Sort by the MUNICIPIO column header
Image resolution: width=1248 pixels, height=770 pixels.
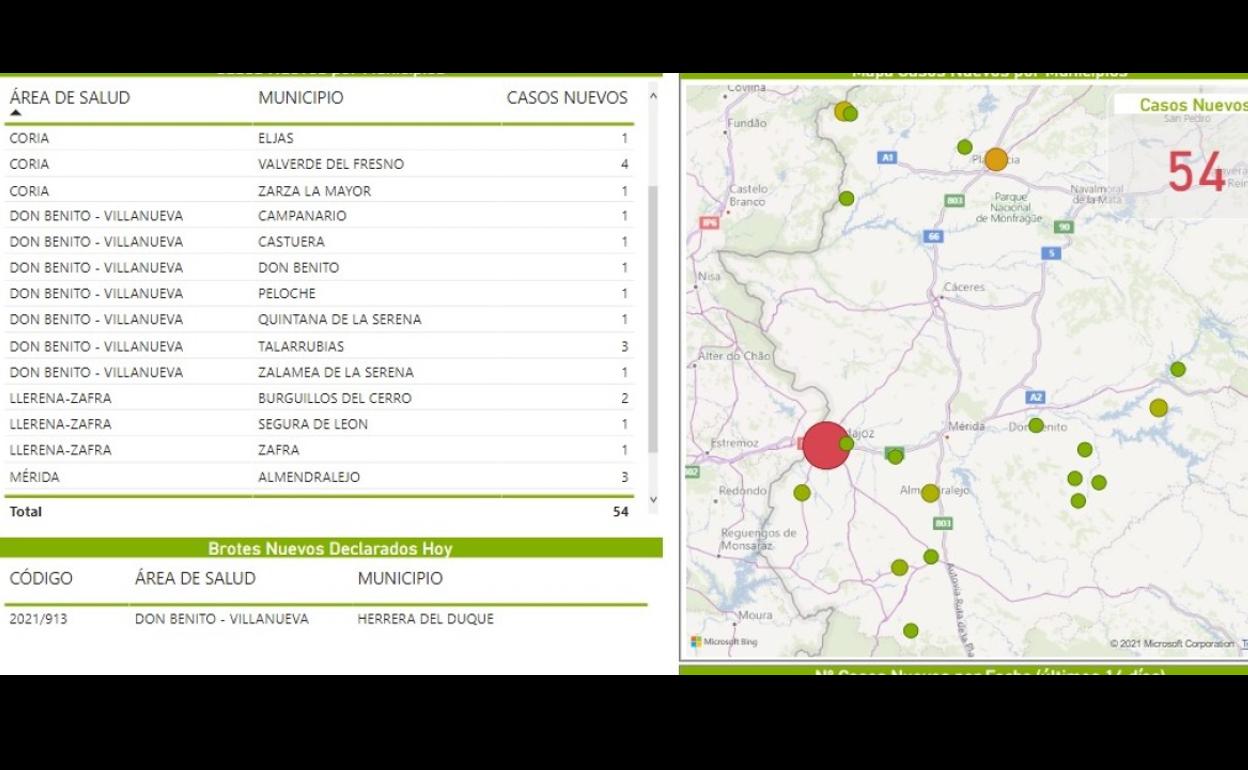300,98
